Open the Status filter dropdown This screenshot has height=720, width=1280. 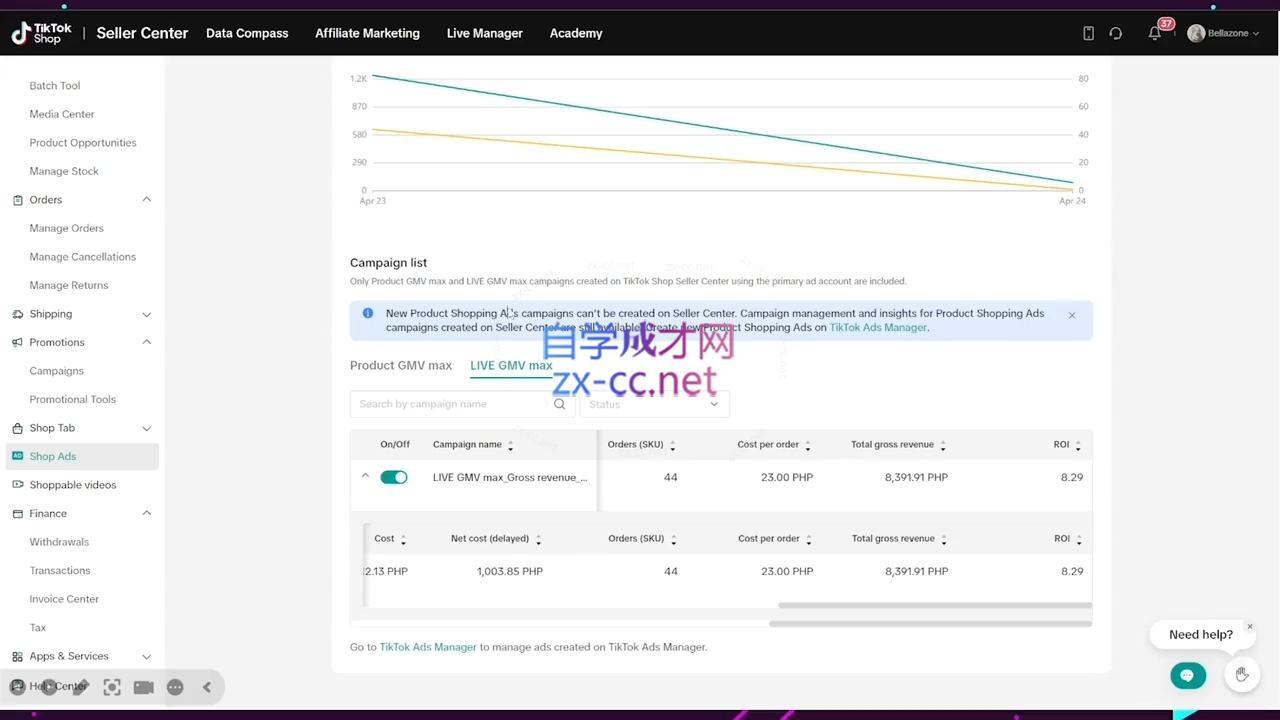coord(654,404)
